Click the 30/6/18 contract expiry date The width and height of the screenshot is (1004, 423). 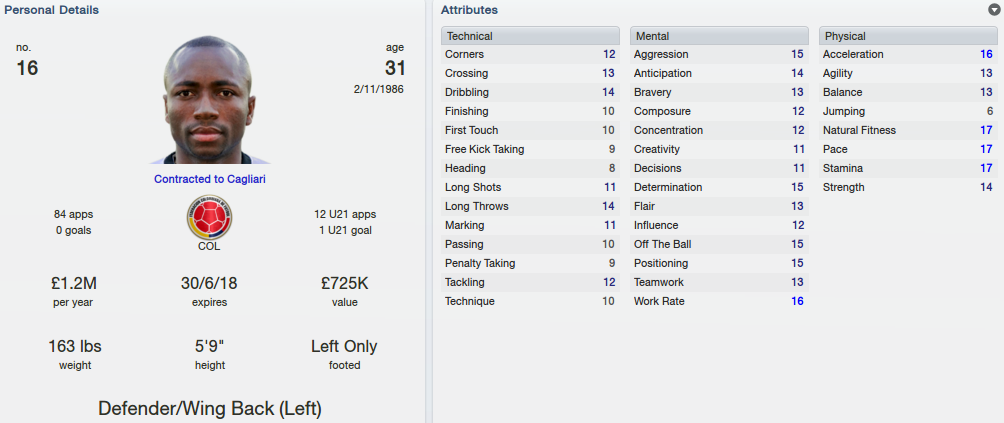209,283
